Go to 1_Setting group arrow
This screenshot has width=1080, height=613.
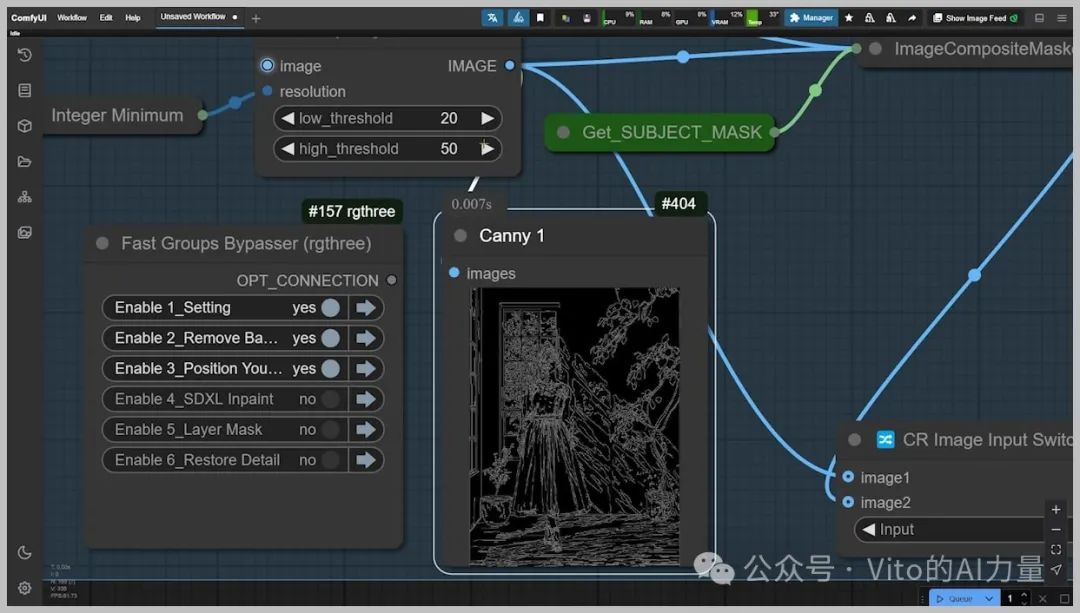coord(366,308)
